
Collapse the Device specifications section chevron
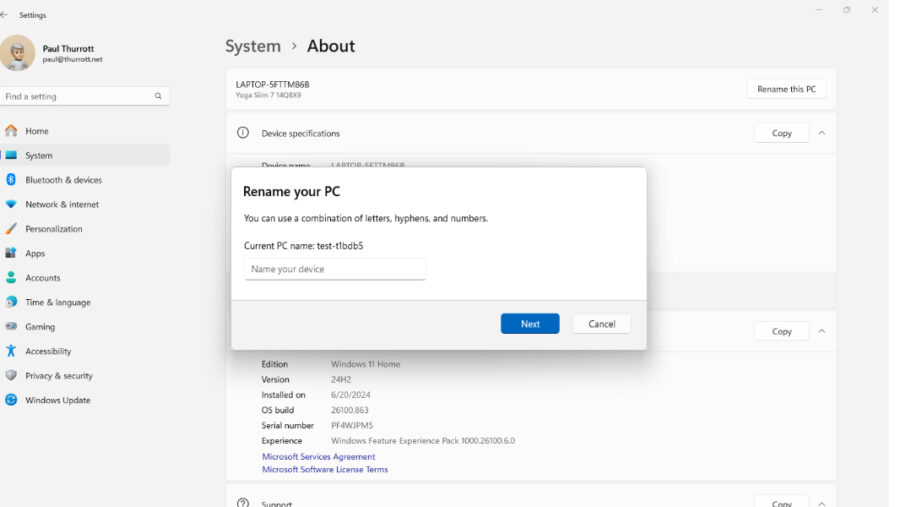tap(821, 133)
